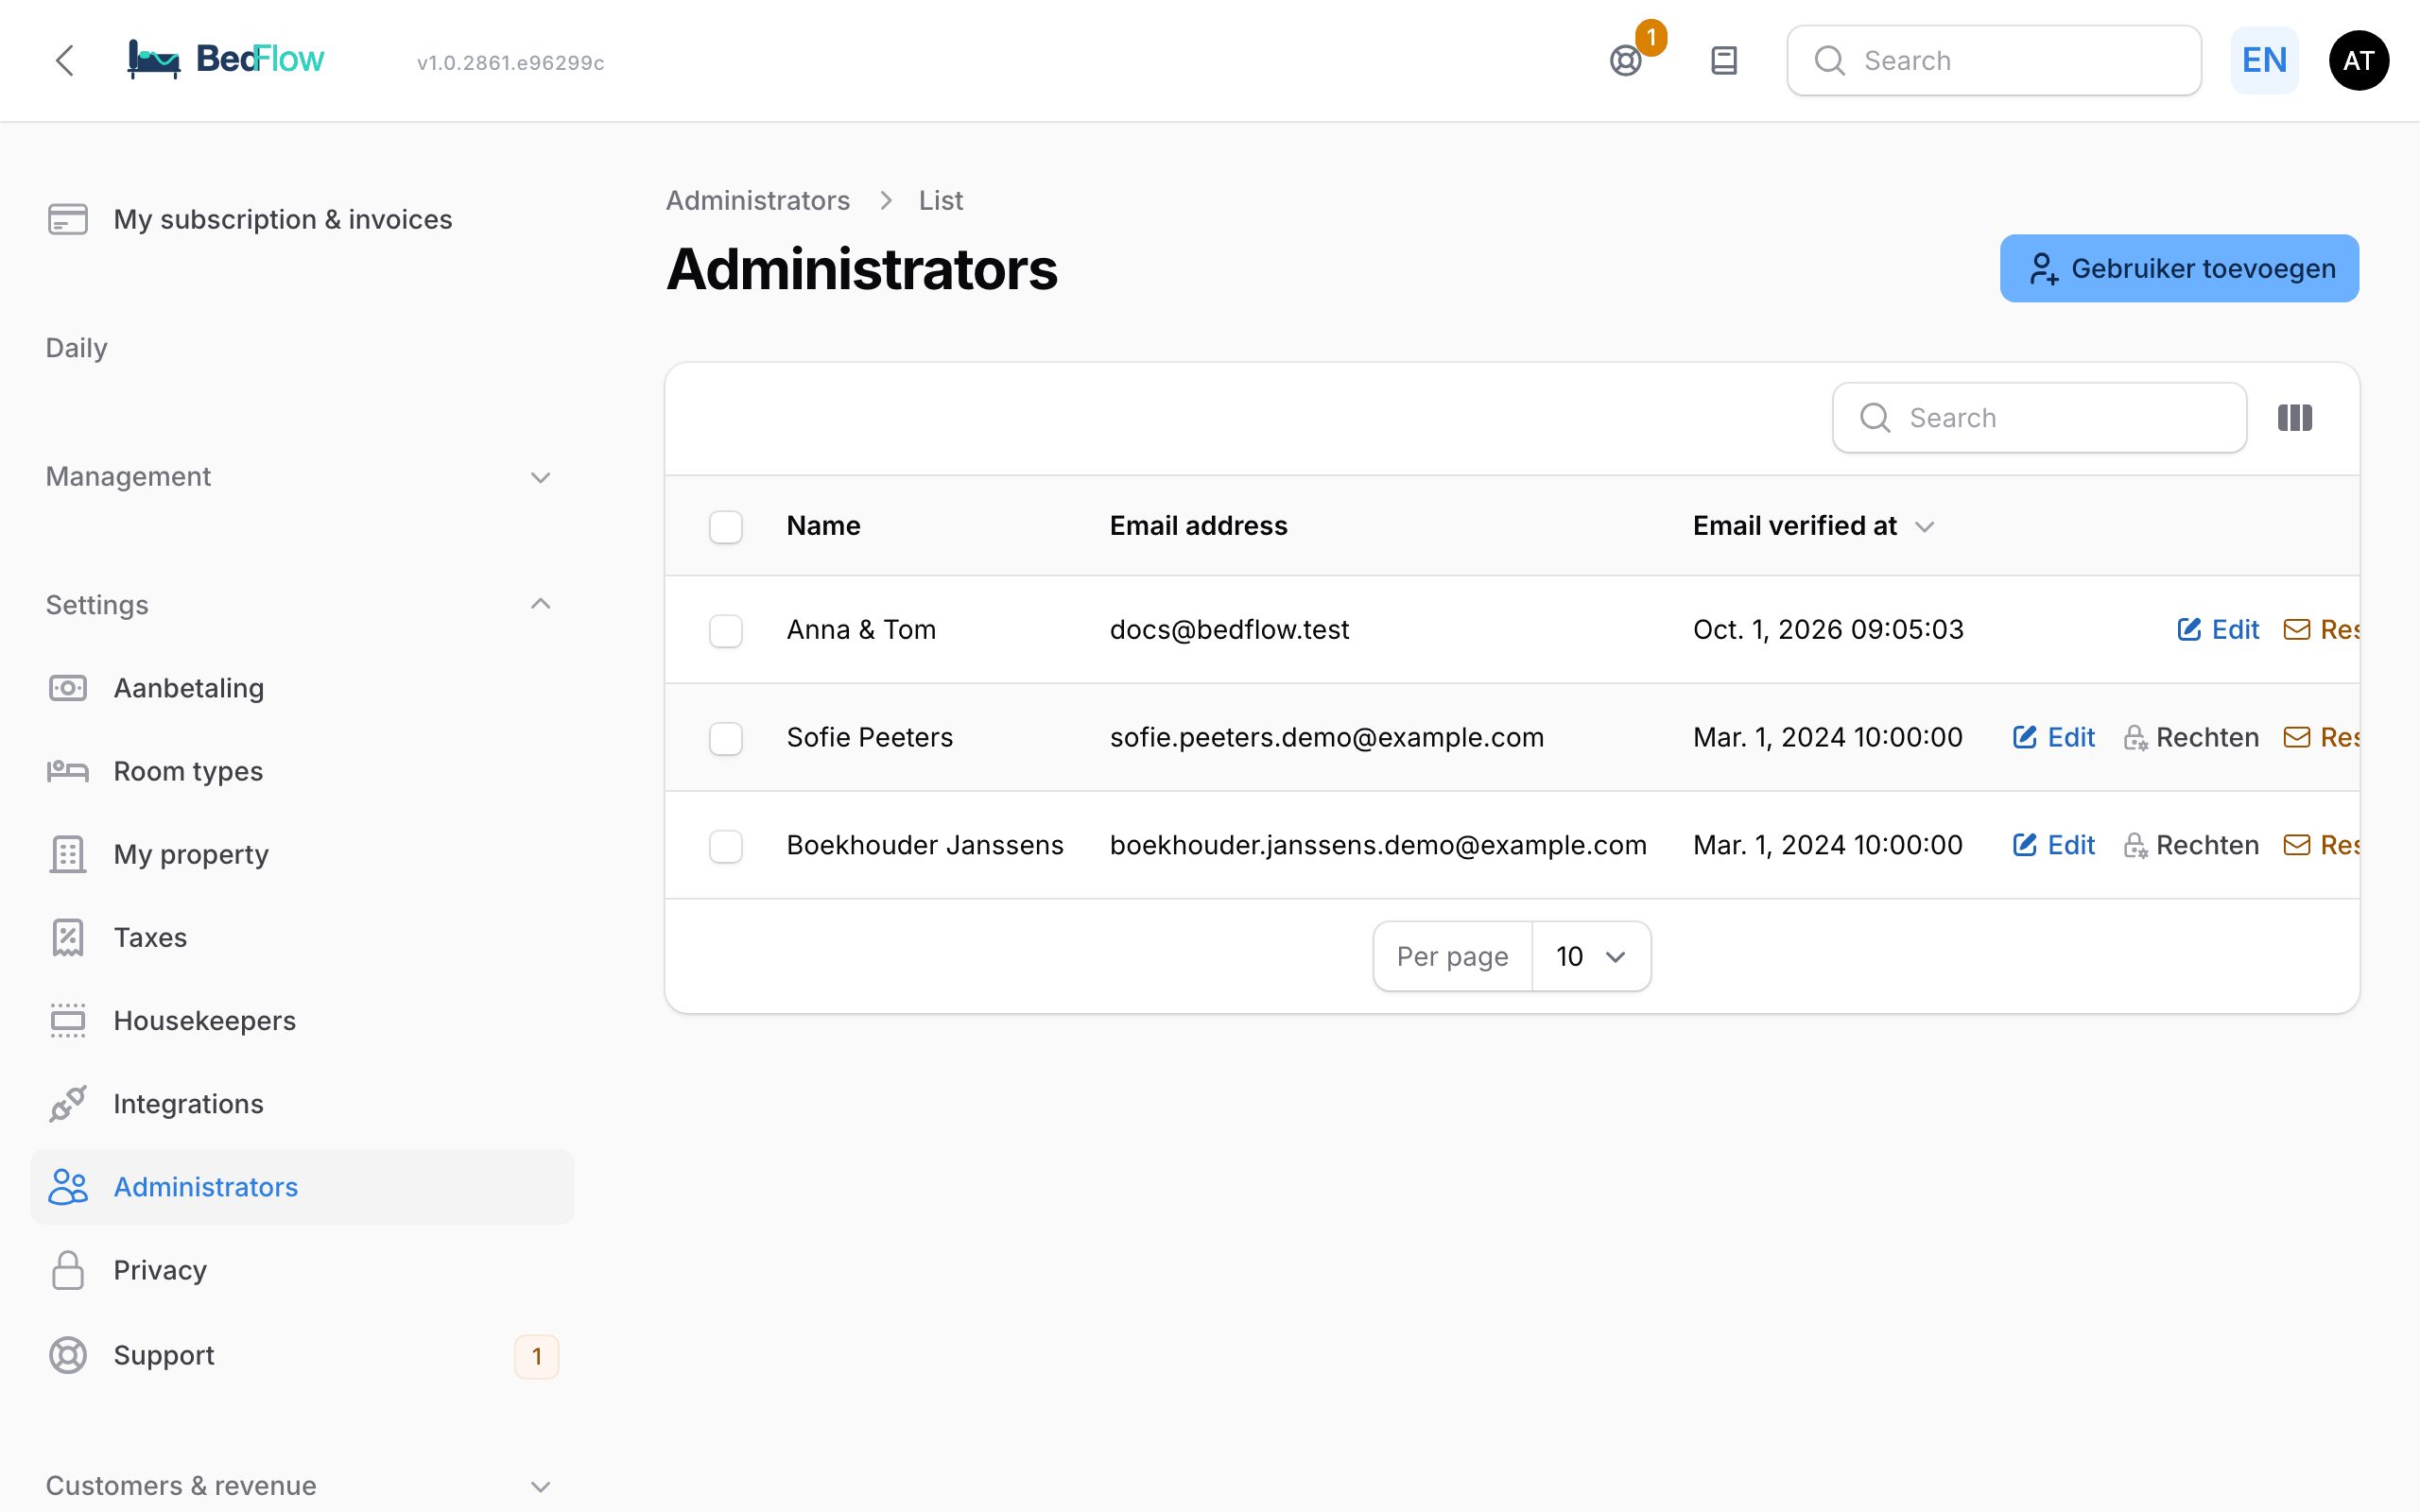Focus the global Search field in header

point(1994,61)
